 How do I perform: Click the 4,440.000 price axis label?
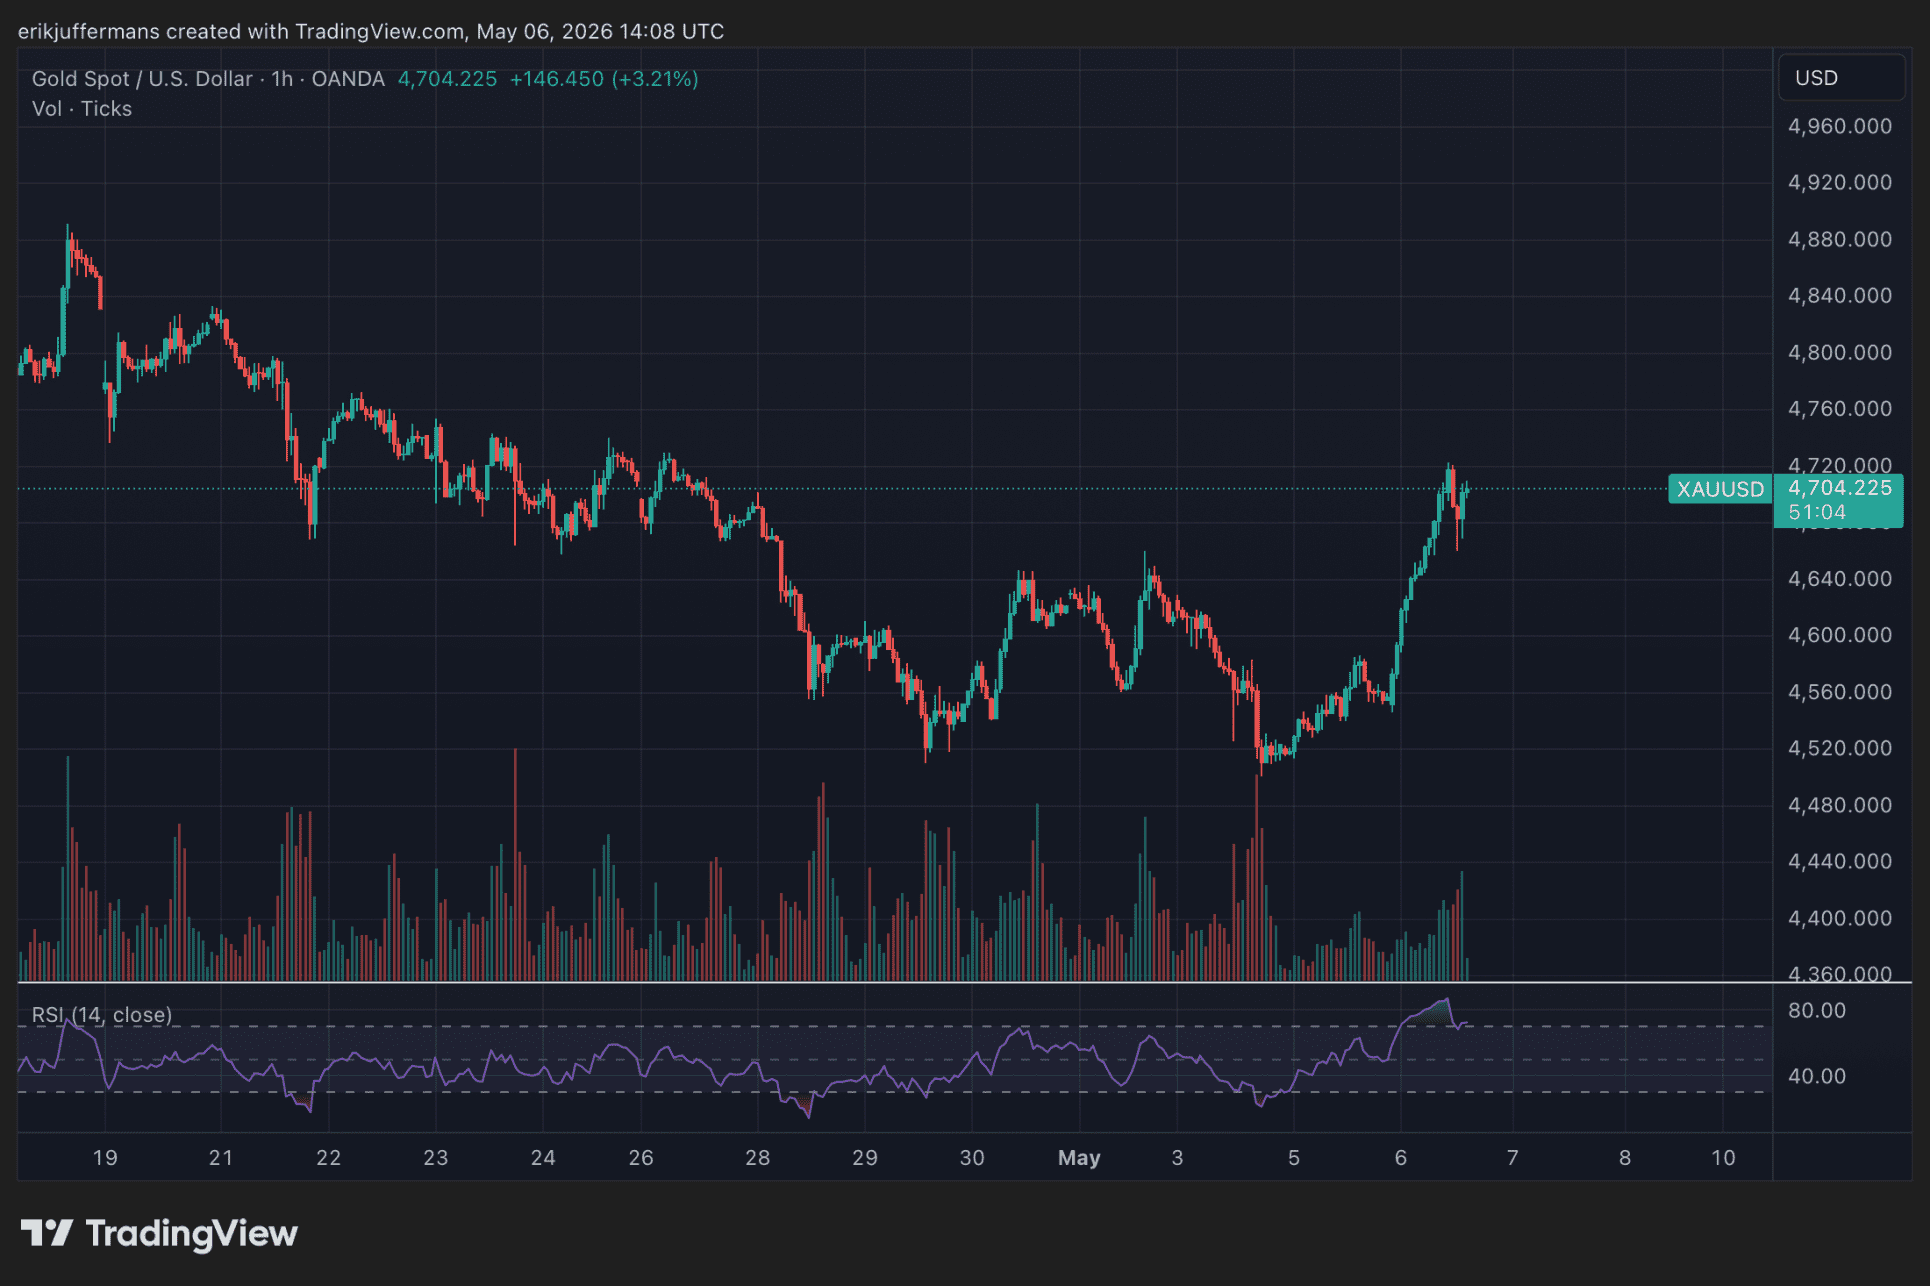[x=1840, y=860]
